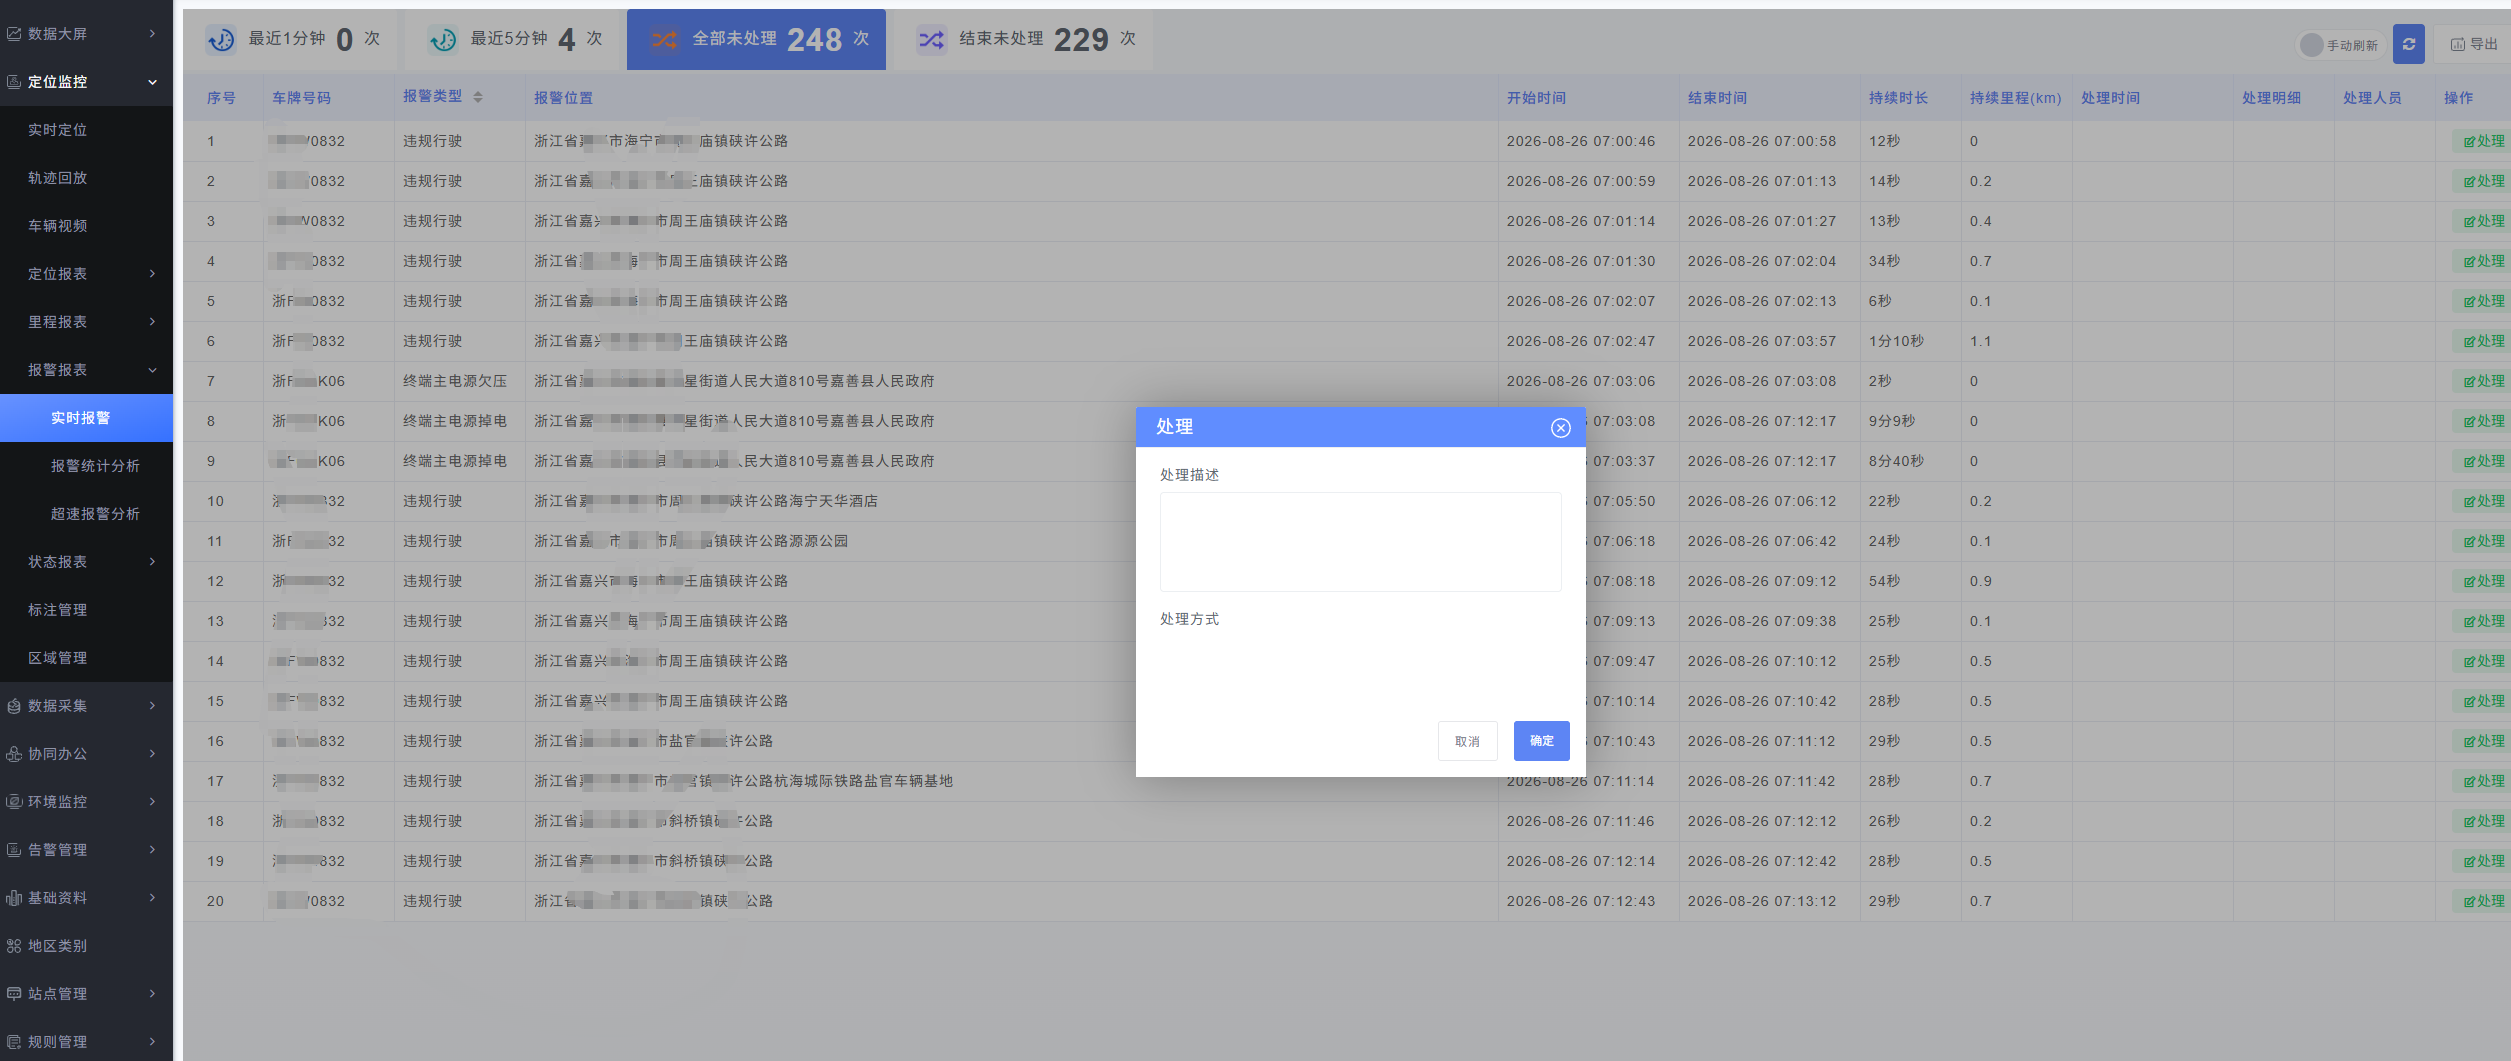2511x1061 pixels.
Task: Click the blue refresh icon button
Action: (x=2408, y=44)
